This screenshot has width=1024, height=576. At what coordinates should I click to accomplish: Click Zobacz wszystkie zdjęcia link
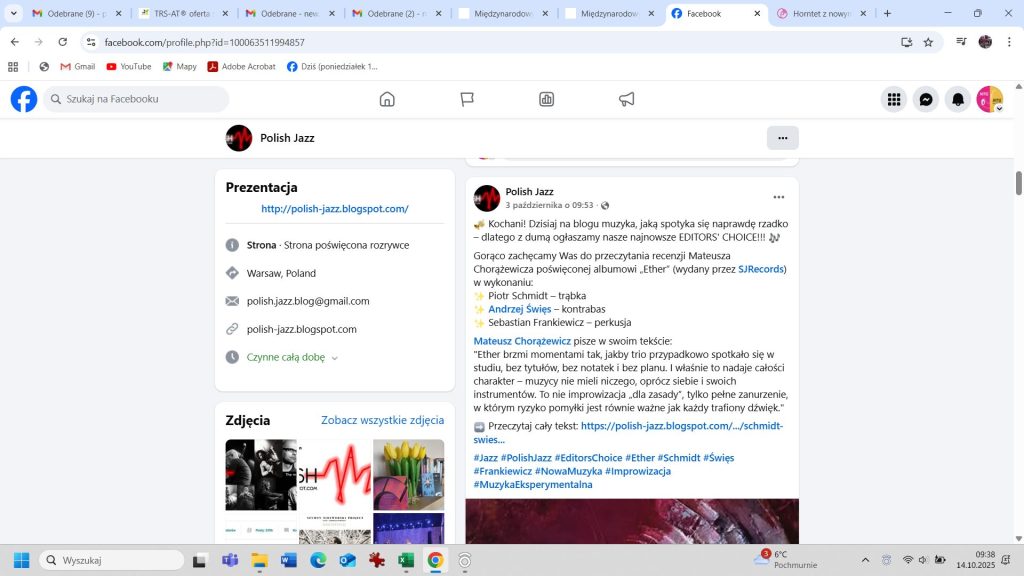(382, 420)
